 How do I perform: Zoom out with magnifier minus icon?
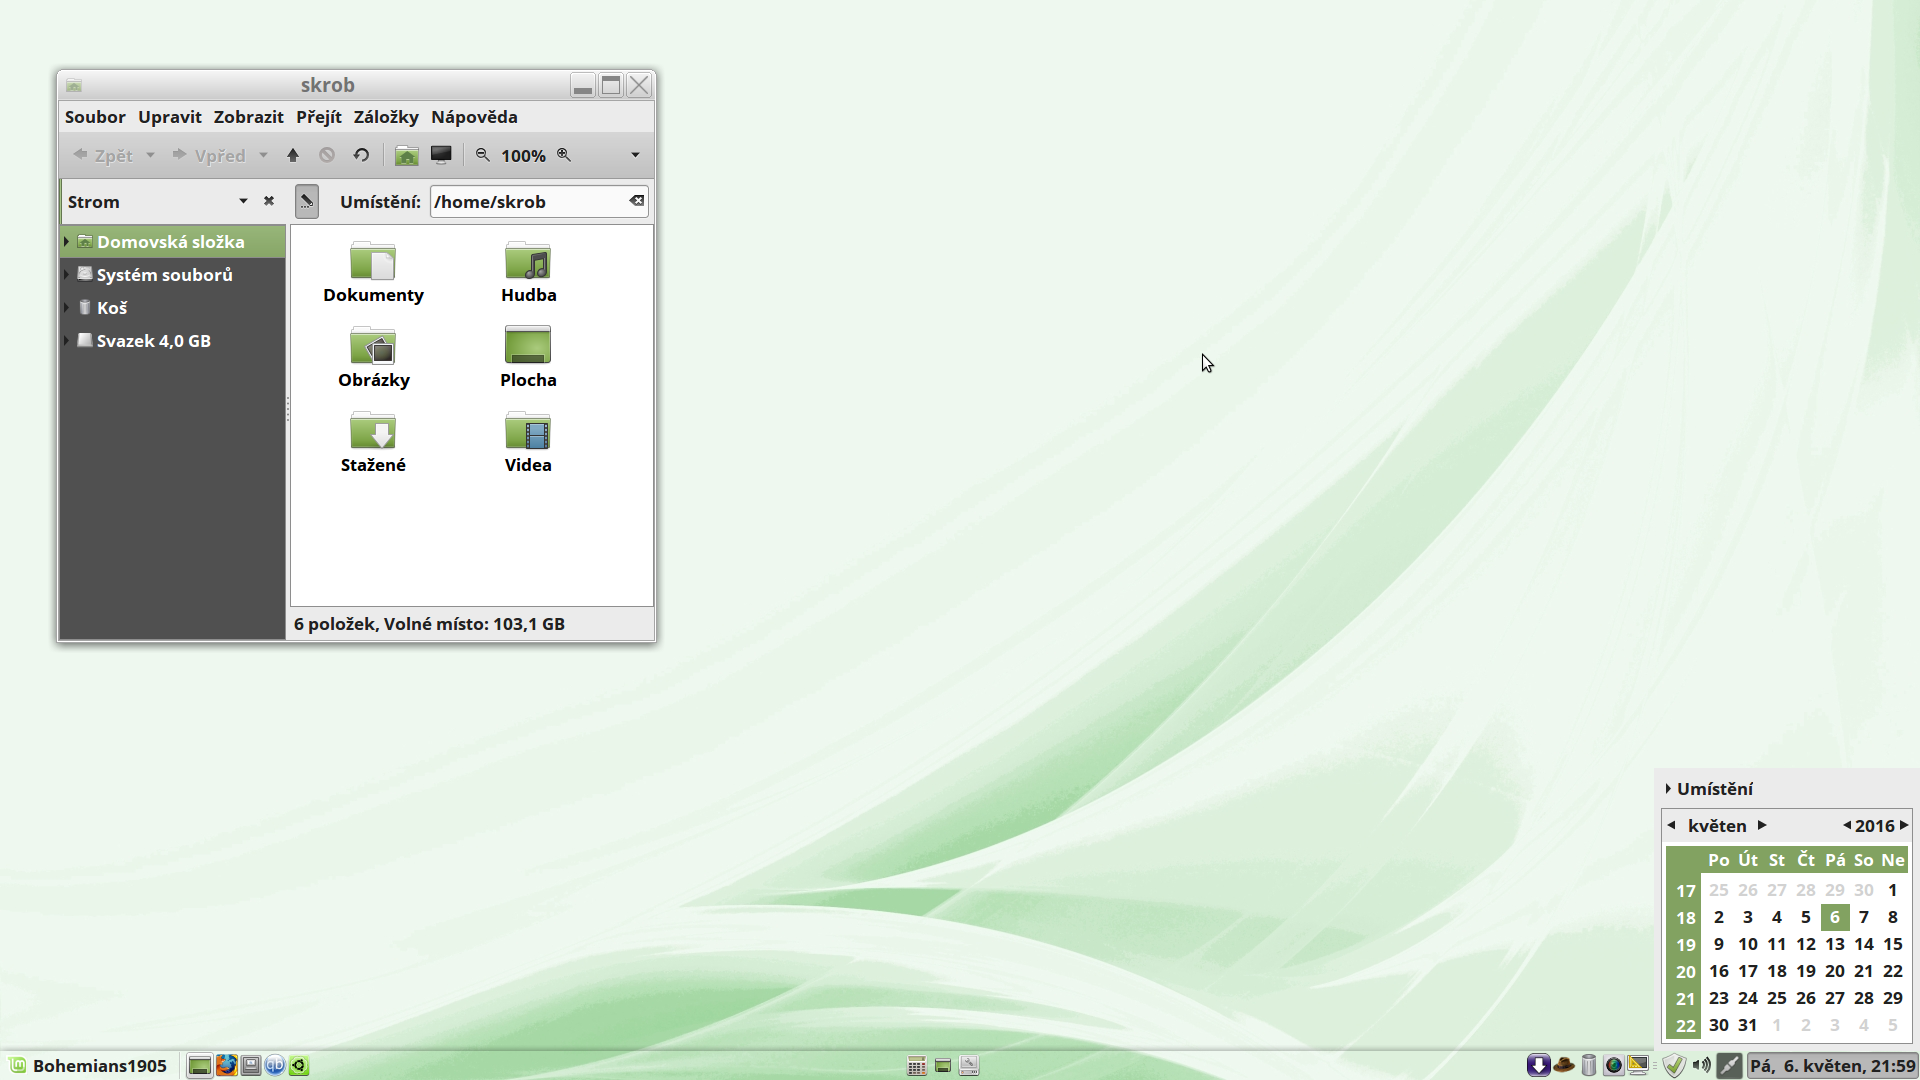[483, 155]
